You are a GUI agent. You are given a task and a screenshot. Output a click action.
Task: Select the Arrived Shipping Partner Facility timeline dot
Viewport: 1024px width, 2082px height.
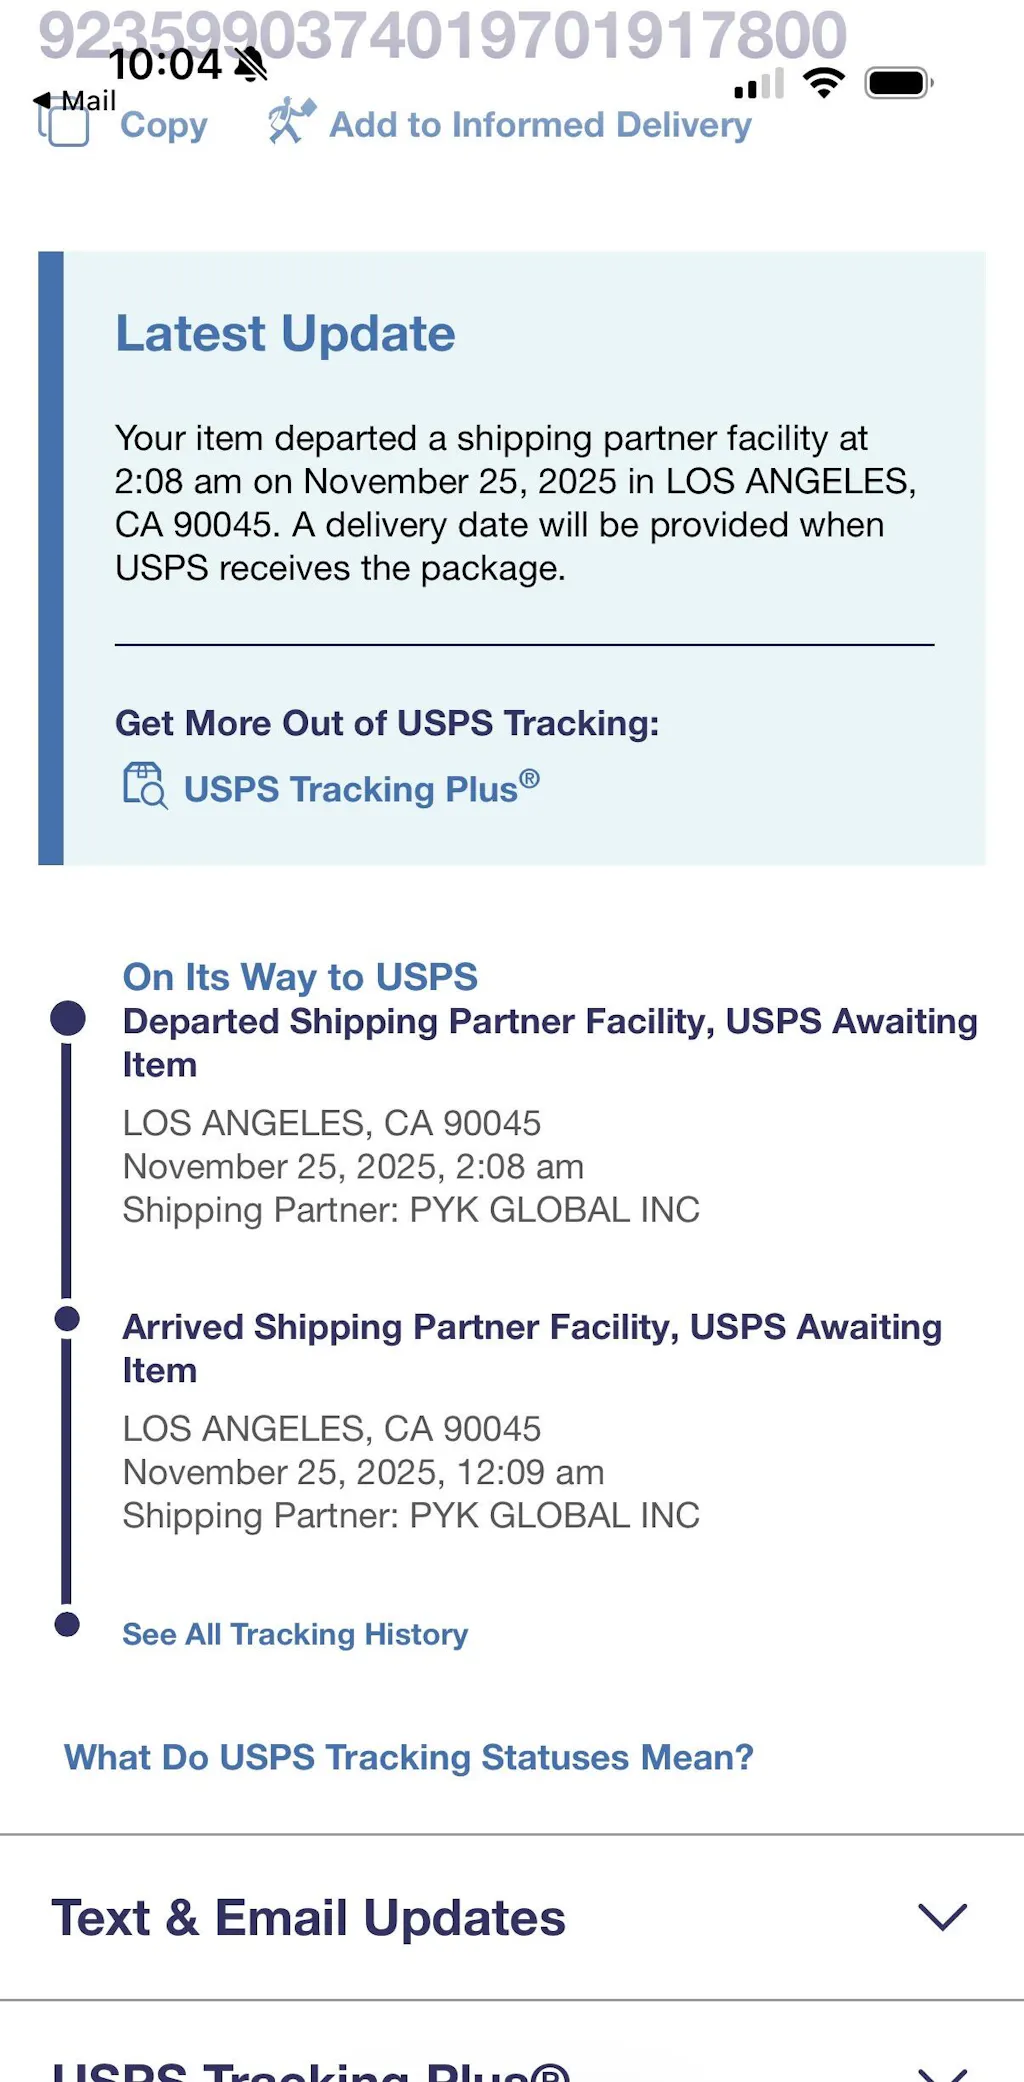(67, 1319)
